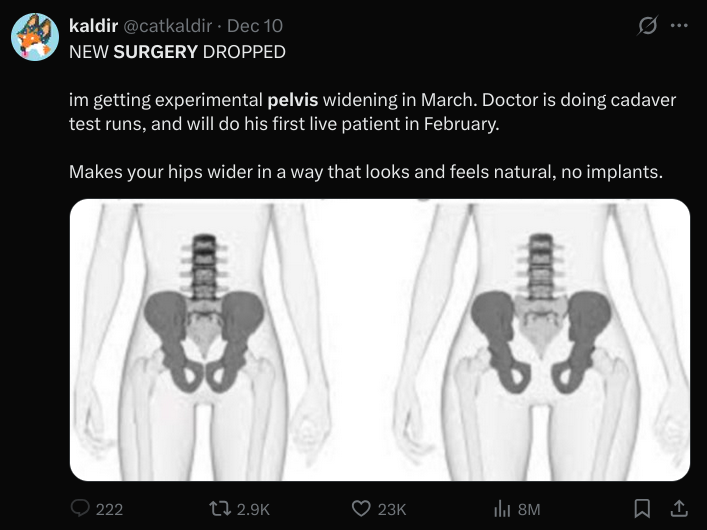Click the 23K likes count
The image size is (707, 530).
(392, 509)
